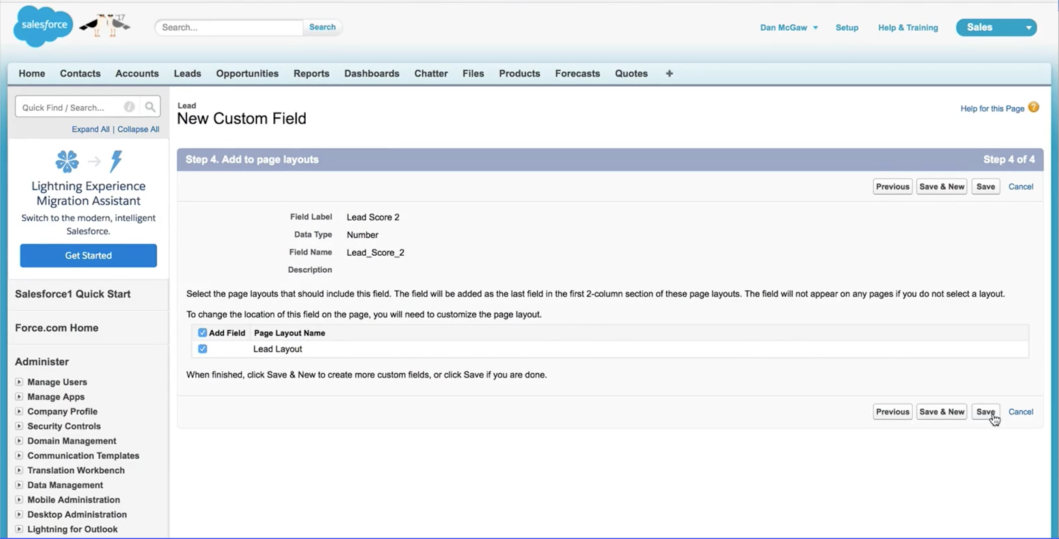Click the Lightning bolt migration icon
The image size is (1059, 539).
(116, 161)
